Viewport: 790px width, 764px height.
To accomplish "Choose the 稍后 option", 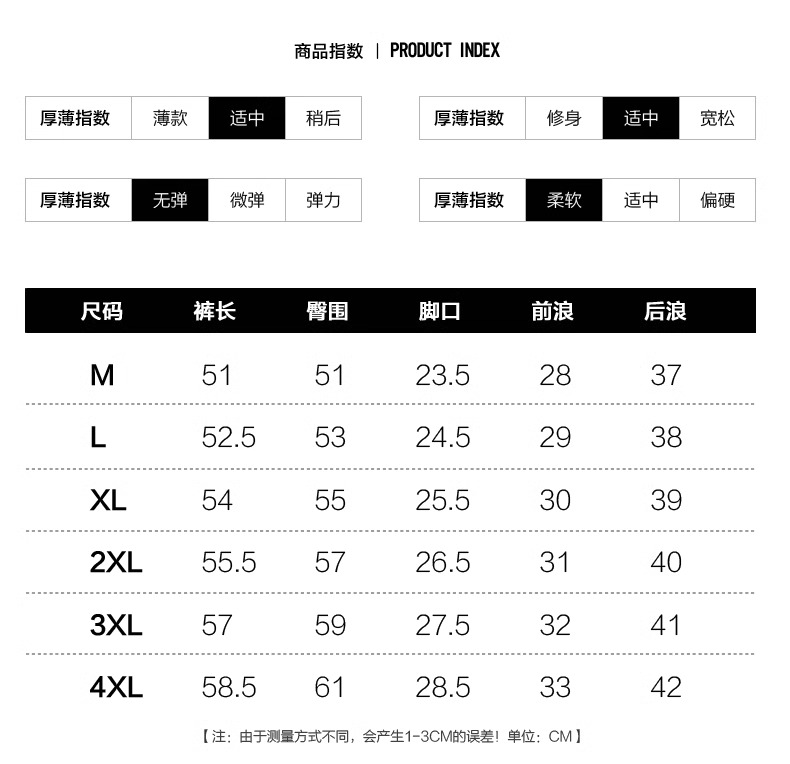I will 323,118.
